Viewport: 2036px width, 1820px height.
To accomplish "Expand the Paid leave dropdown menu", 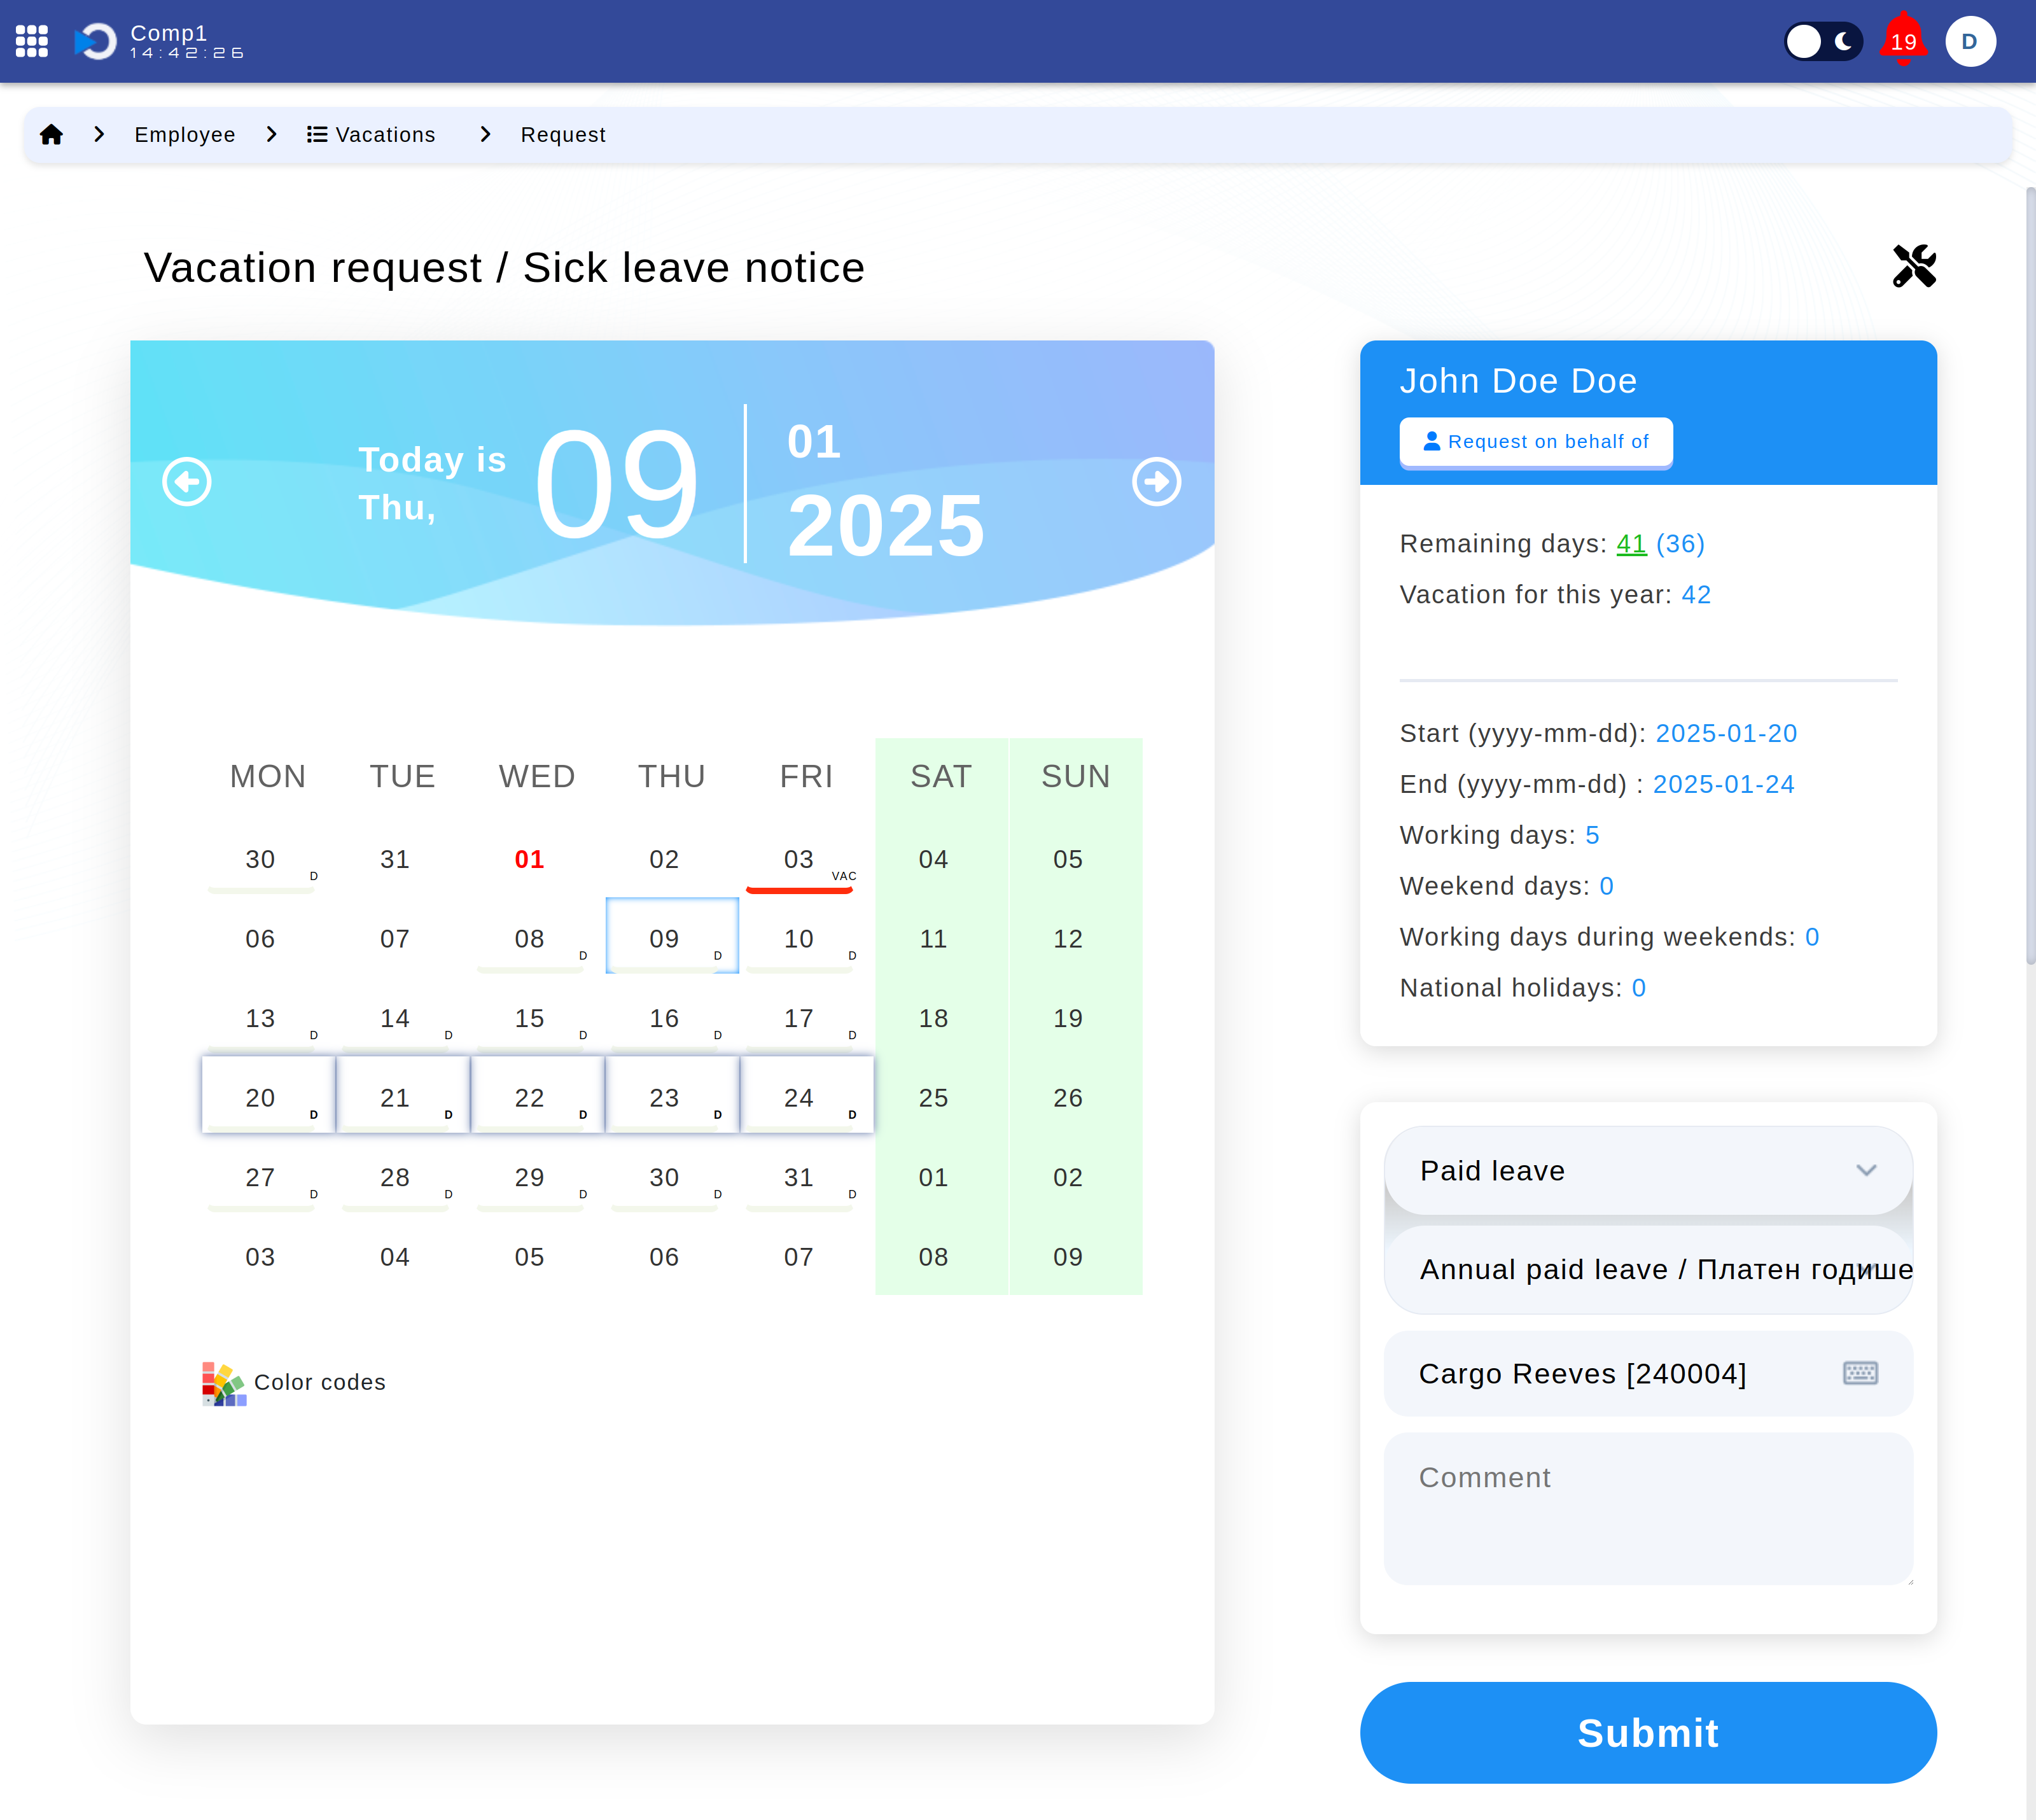I will point(1648,1170).
